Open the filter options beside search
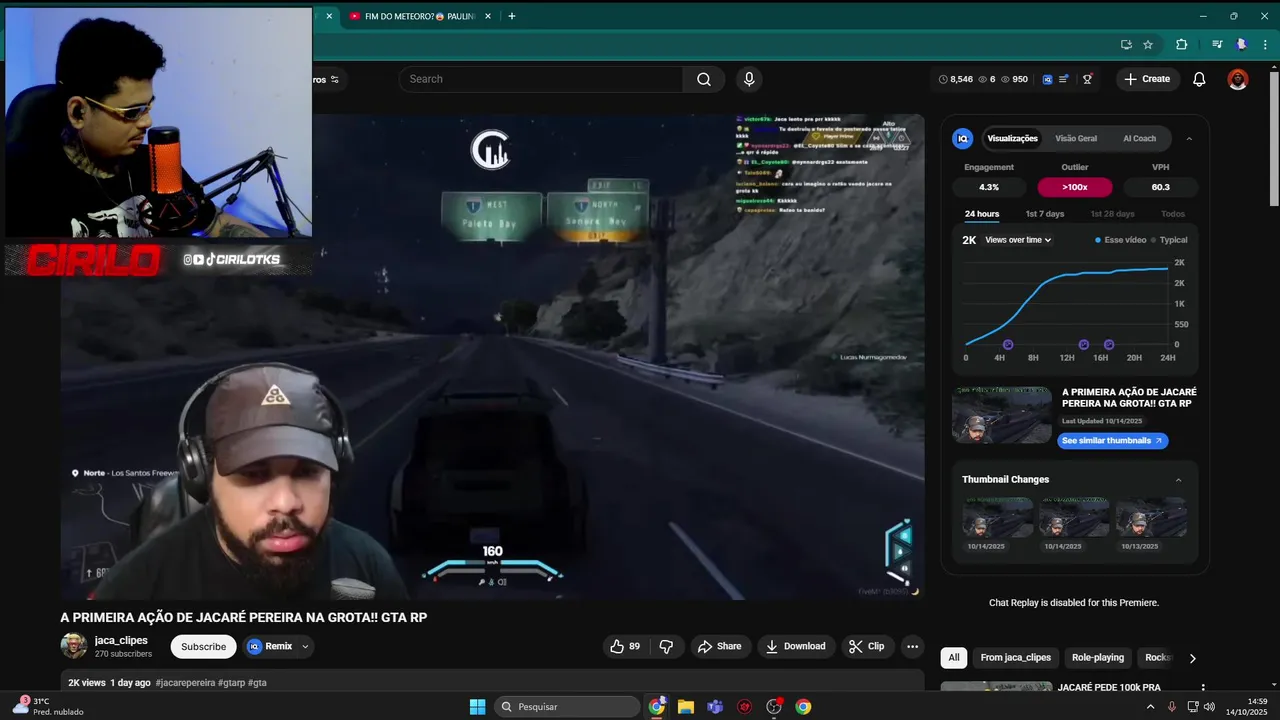This screenshot has height=720, width=1280. [x=334, y=79]
